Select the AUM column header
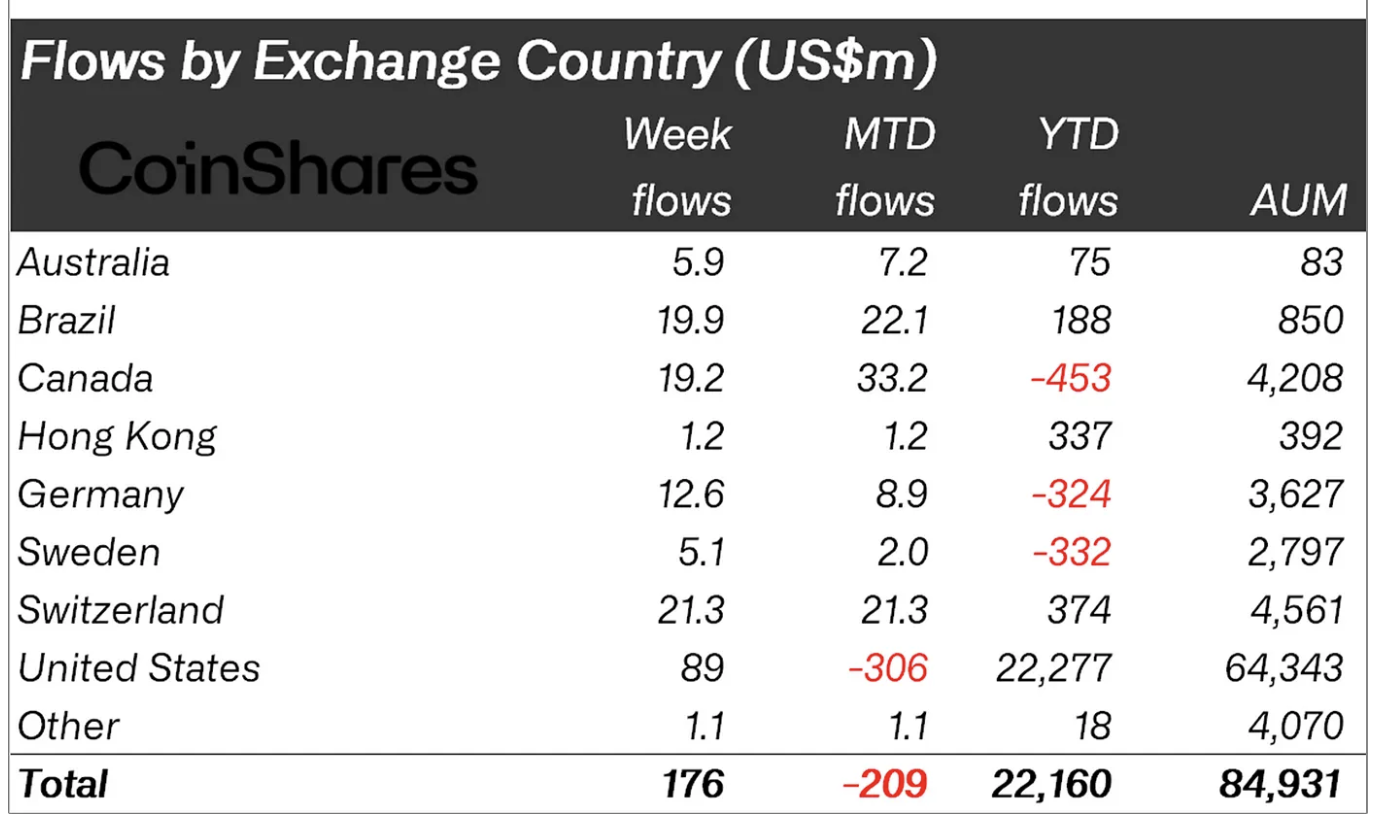This screenshot has height=824, width=1382. [1298, 201]
